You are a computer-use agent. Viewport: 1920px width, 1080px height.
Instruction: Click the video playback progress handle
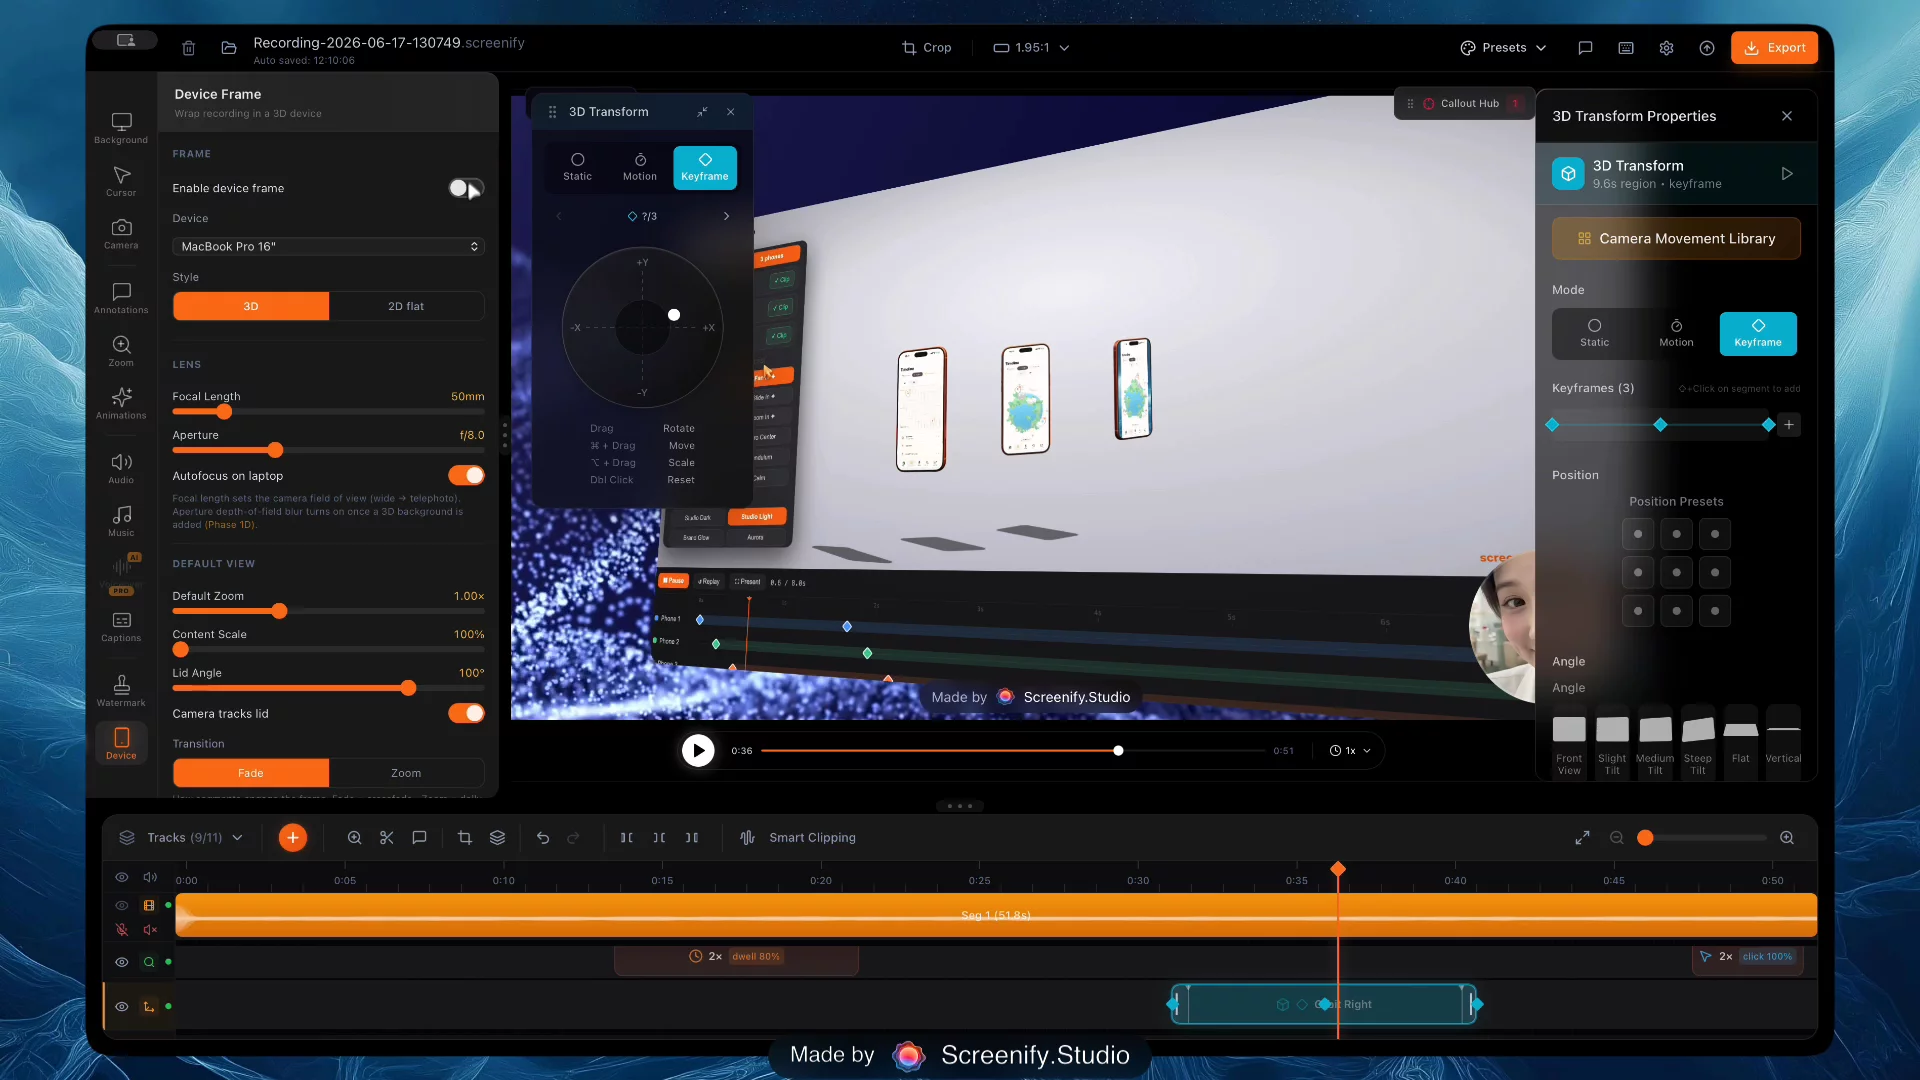pos(1118,751)
